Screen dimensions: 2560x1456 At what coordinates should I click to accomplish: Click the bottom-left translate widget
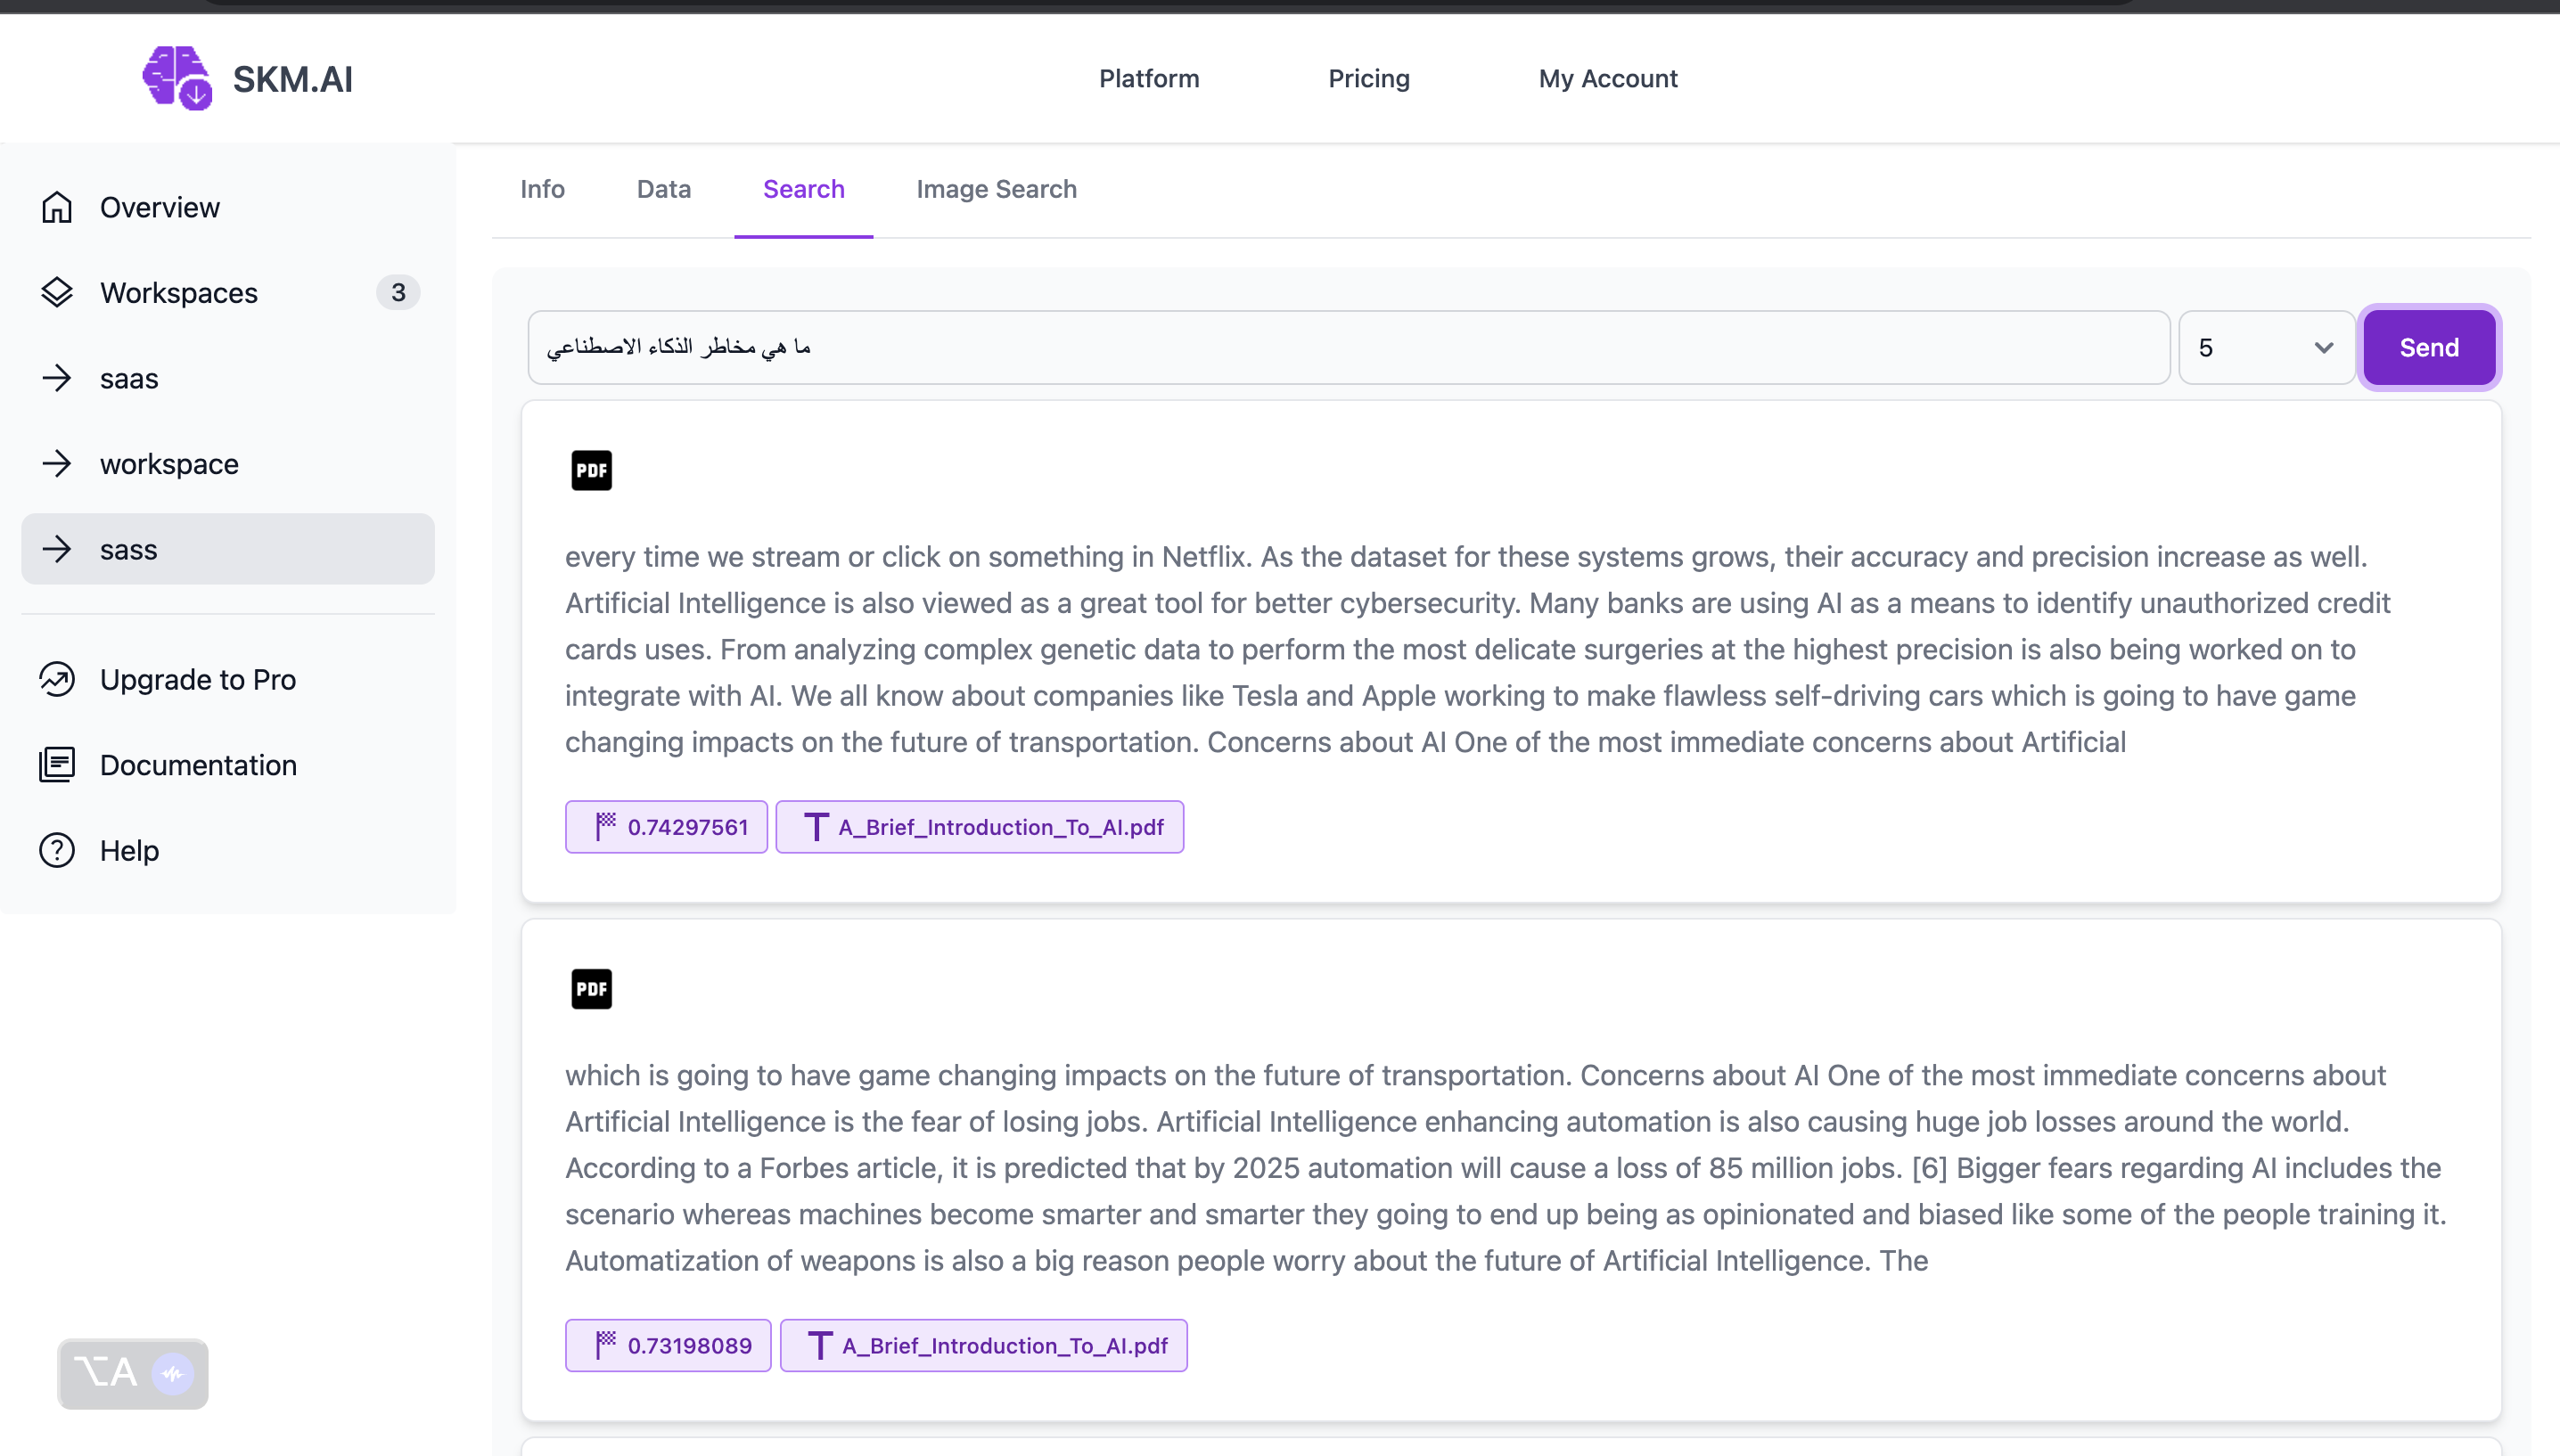pos(132,1373)
